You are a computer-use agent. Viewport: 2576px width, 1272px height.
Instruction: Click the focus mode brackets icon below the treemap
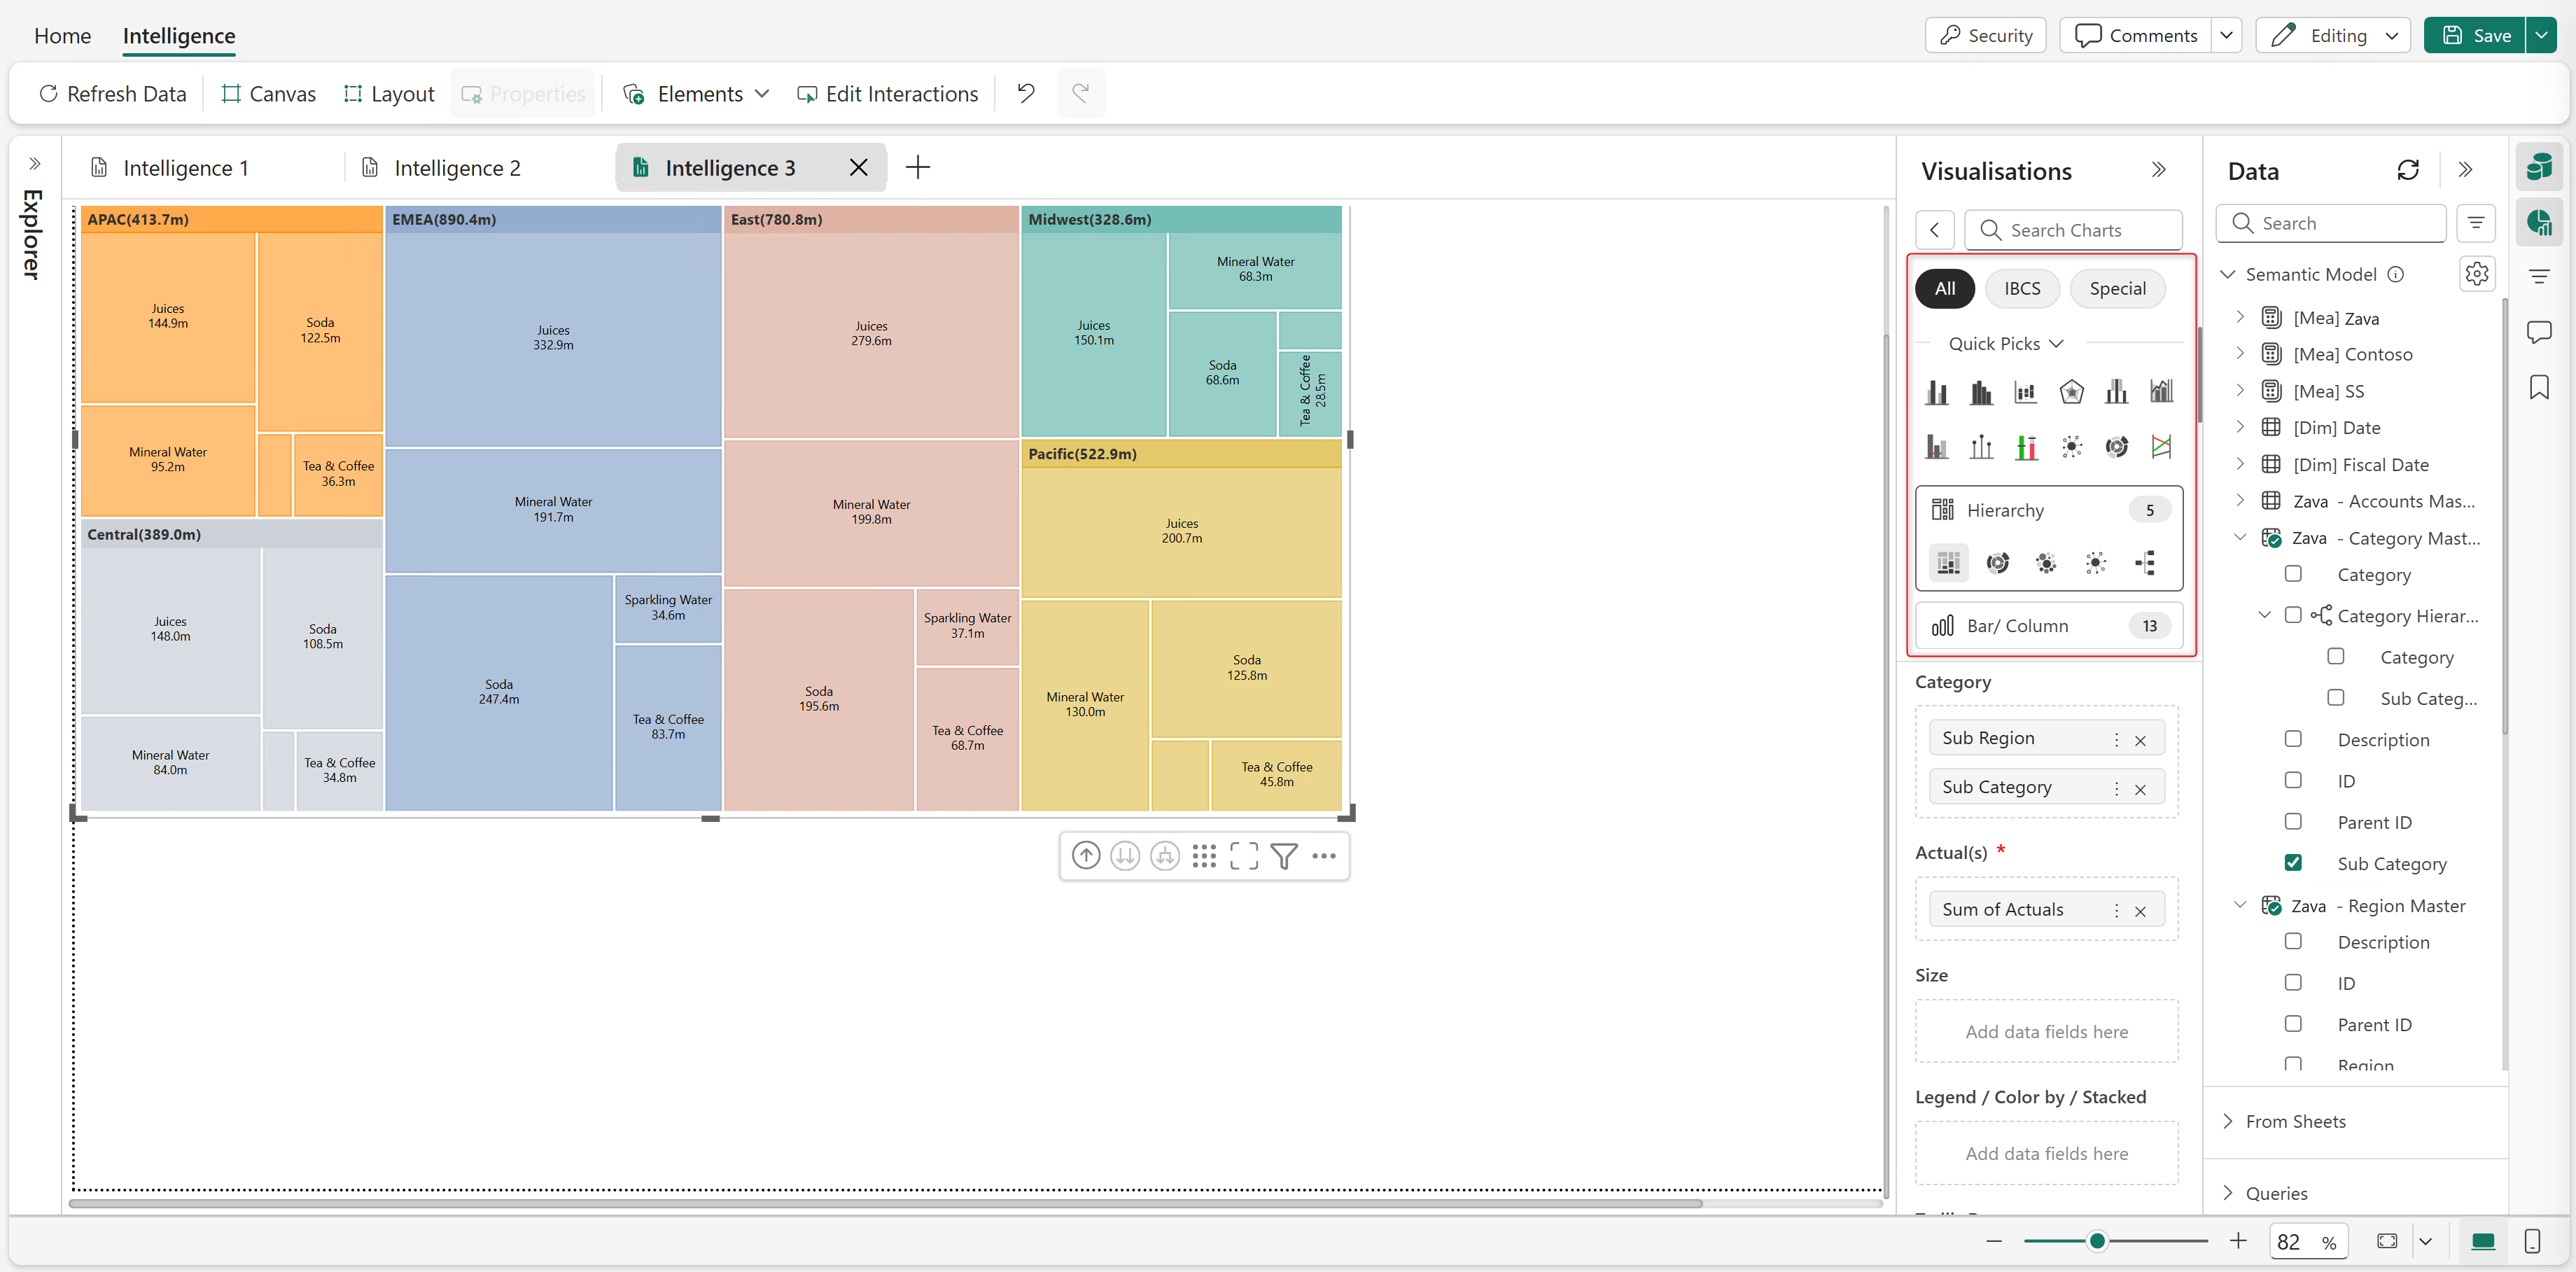point(1244,856)
